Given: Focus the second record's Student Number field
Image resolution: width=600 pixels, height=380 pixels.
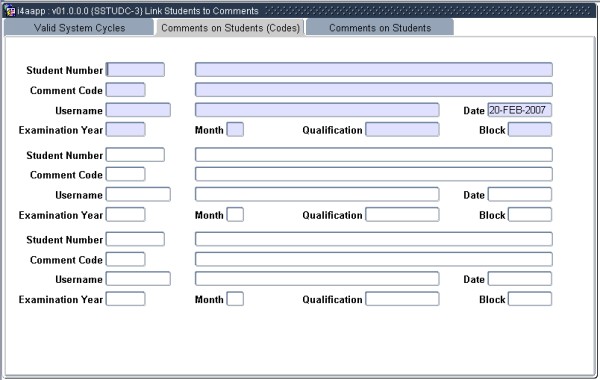Looking at the screenshot, I should (x=135, y=155).
